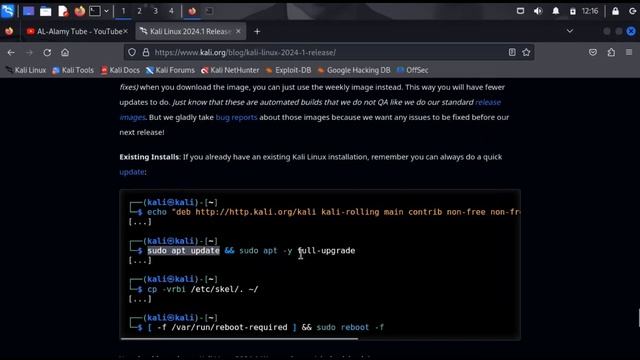The height and width of the screenshot is (360, 640).
Task: Switch to workspace 4
Action: pos(171,11)
